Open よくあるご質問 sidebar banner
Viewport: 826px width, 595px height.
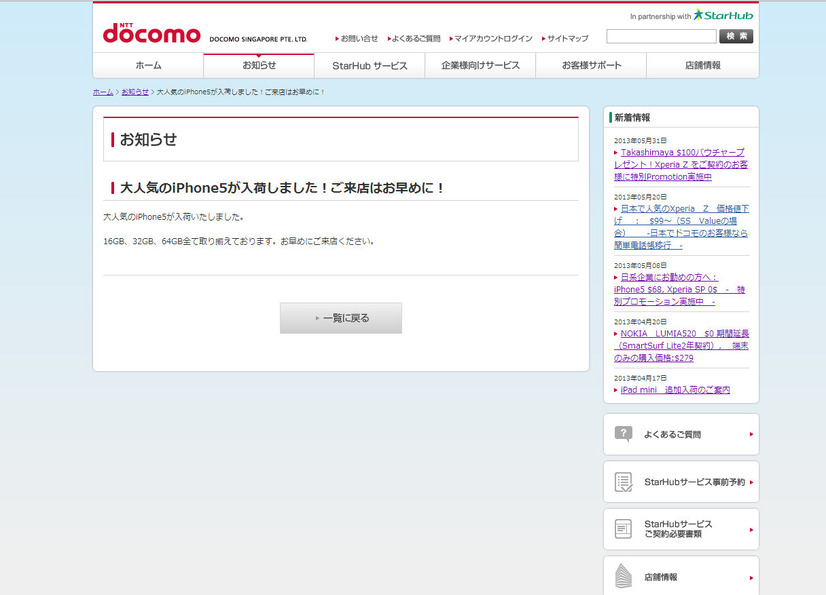(x=681, y=434)
